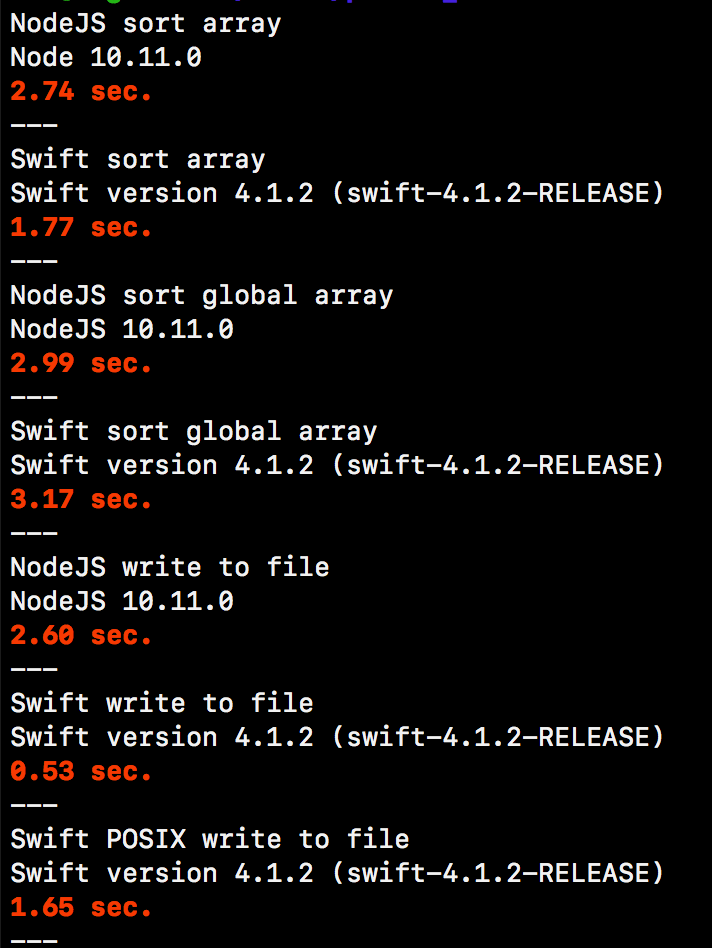Click the red "2.60 sec." result
This screenshot has height=948, width=712.
[81, 636]
